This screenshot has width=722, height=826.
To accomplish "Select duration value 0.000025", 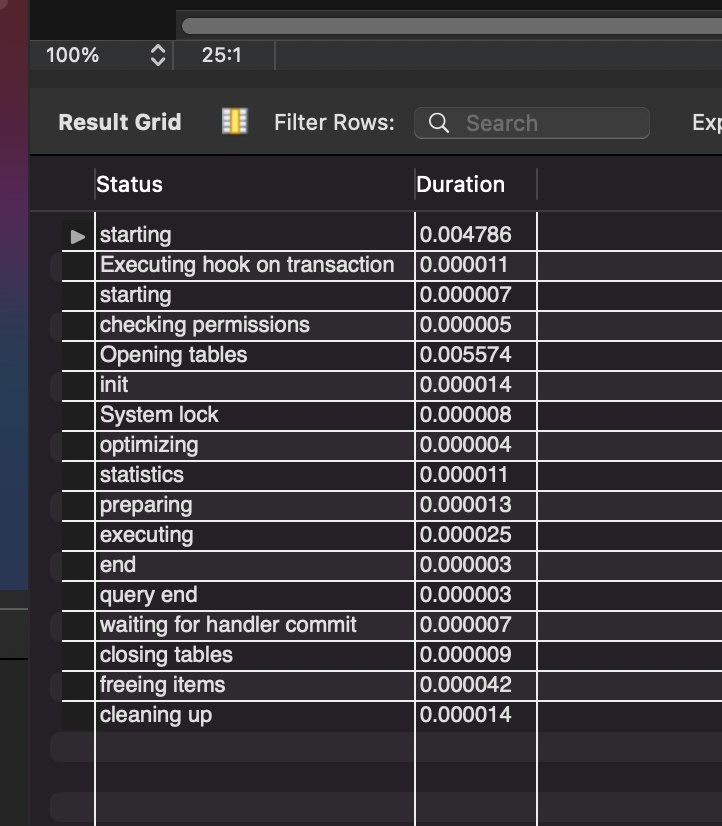I will pos(476,535).
